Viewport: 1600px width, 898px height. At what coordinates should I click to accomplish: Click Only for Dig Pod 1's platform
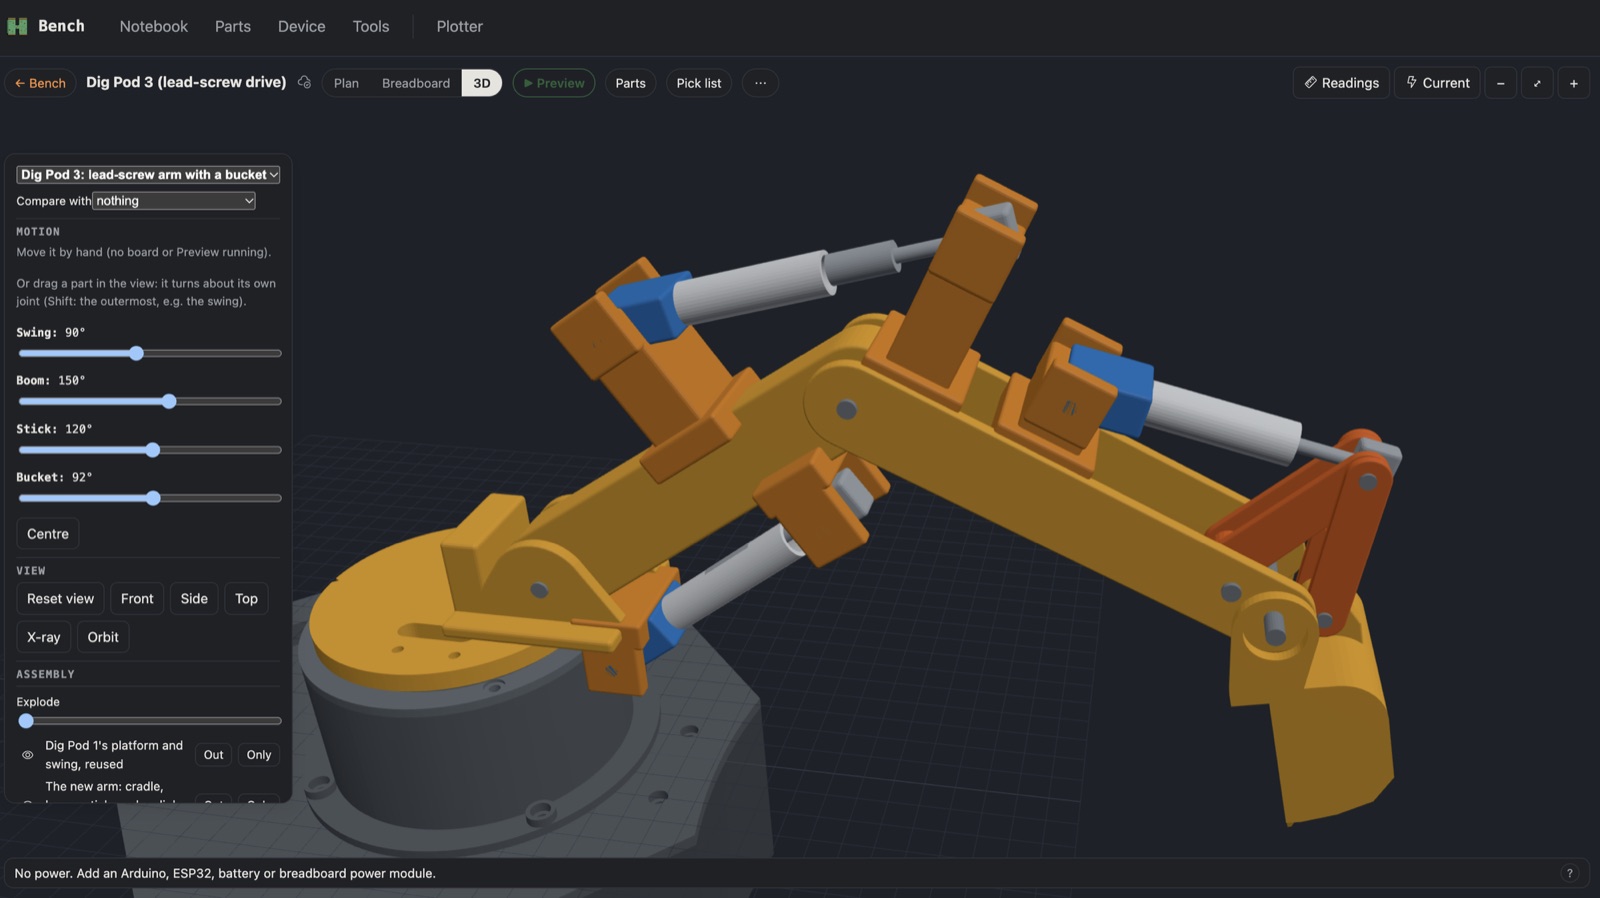(x=259, y=755)
